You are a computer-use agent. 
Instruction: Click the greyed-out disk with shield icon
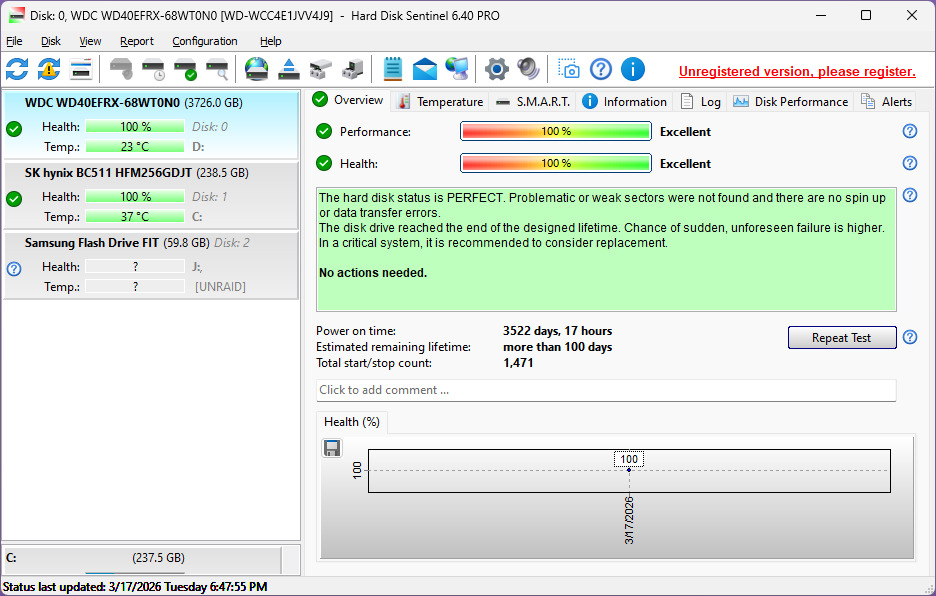pyautogui.click(x=121, y=69)
